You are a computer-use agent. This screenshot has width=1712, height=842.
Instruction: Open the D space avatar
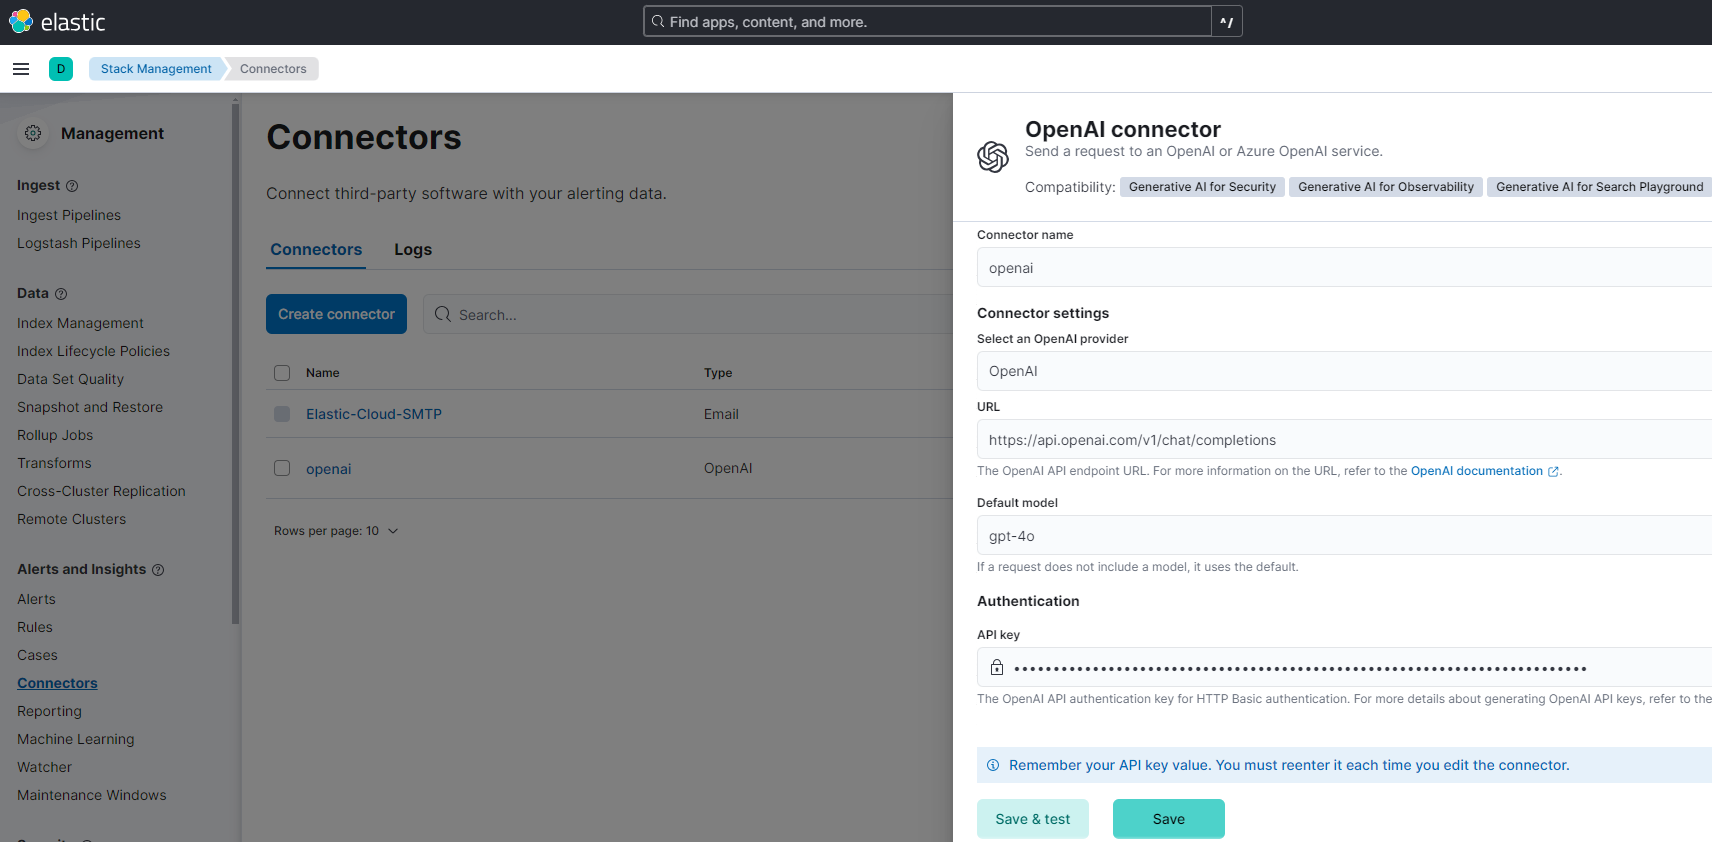point(61,69)
